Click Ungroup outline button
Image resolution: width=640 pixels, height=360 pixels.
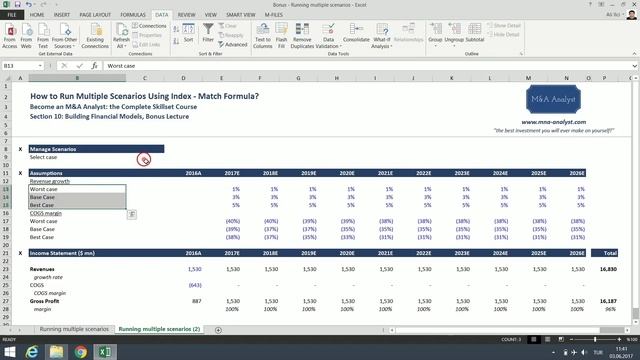tap(454, 35)
